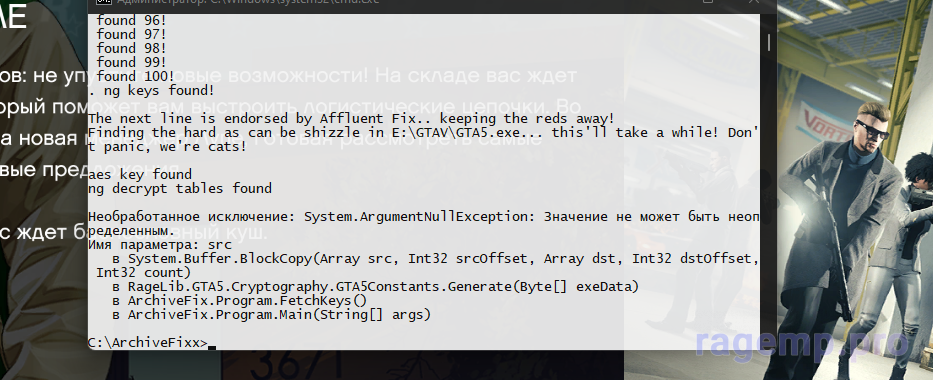Image resolution: width=933 pixels, height=380 pixels.
Task: Click the 'Имя параметра: src' line
Action: pyautogui.click(x=160, y=245)
